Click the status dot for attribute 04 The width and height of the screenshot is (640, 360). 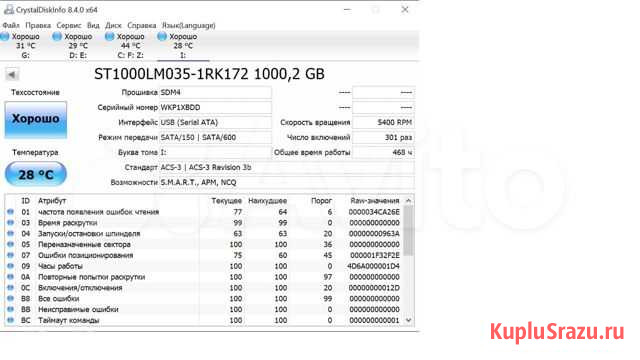click(x=10, y=233)
